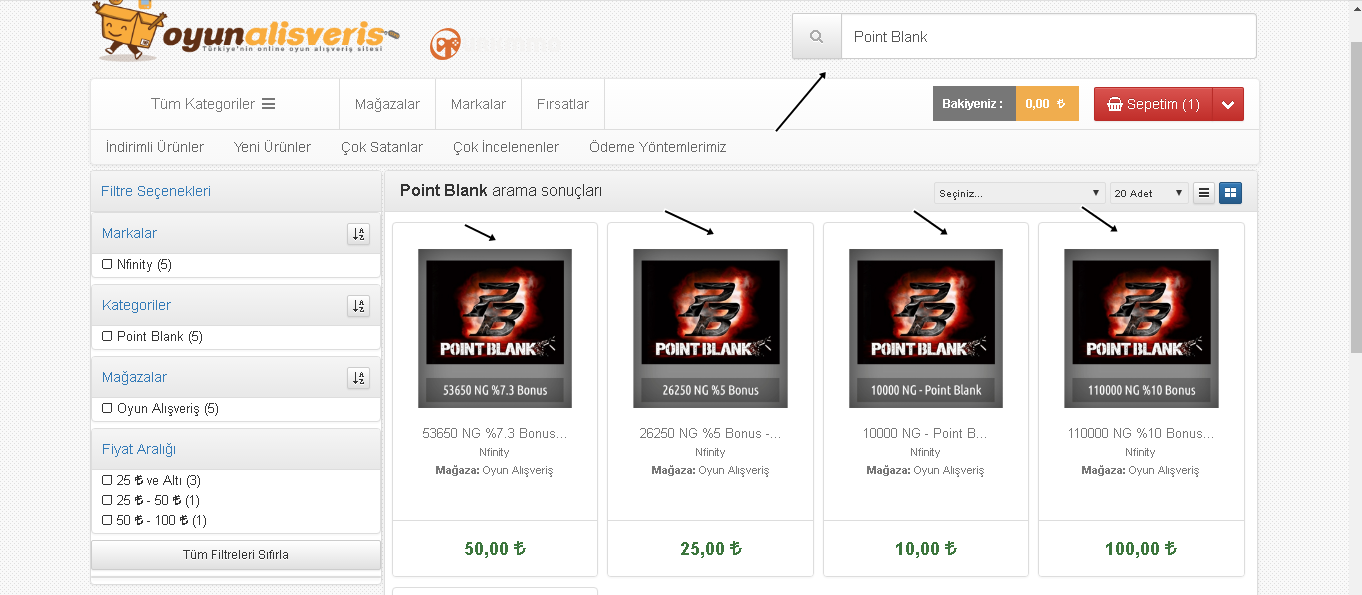
Task: Click the Fiyat Aralığı filter heading
Action: pos(139,450)
